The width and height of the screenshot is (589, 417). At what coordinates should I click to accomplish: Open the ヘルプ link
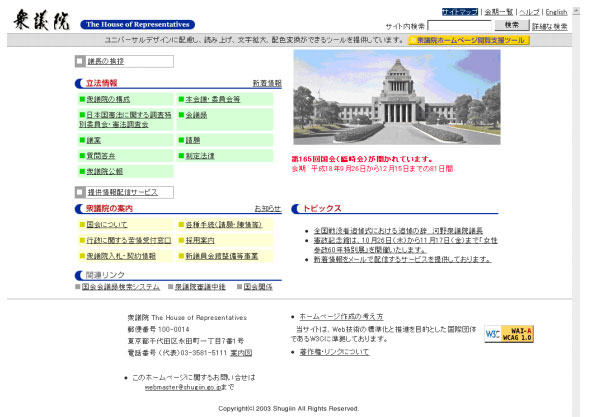click(529, 12)
